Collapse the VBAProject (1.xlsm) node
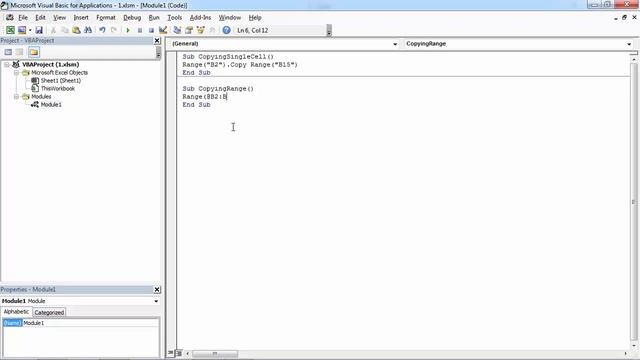 7,64
